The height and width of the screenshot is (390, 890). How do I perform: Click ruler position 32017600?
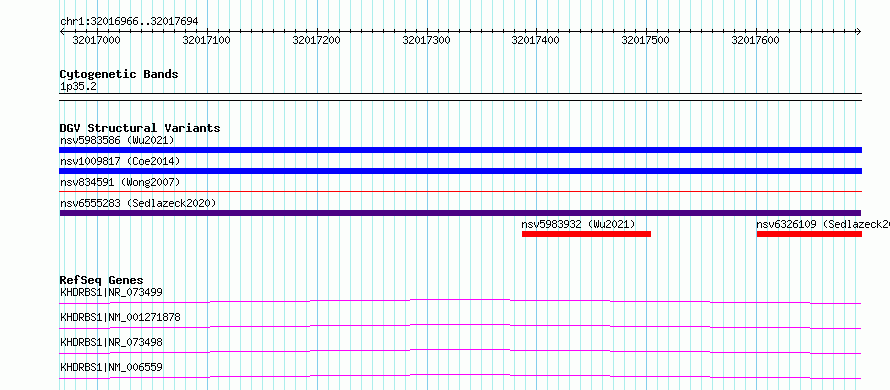pyautogui.click(x=755, y=40)
